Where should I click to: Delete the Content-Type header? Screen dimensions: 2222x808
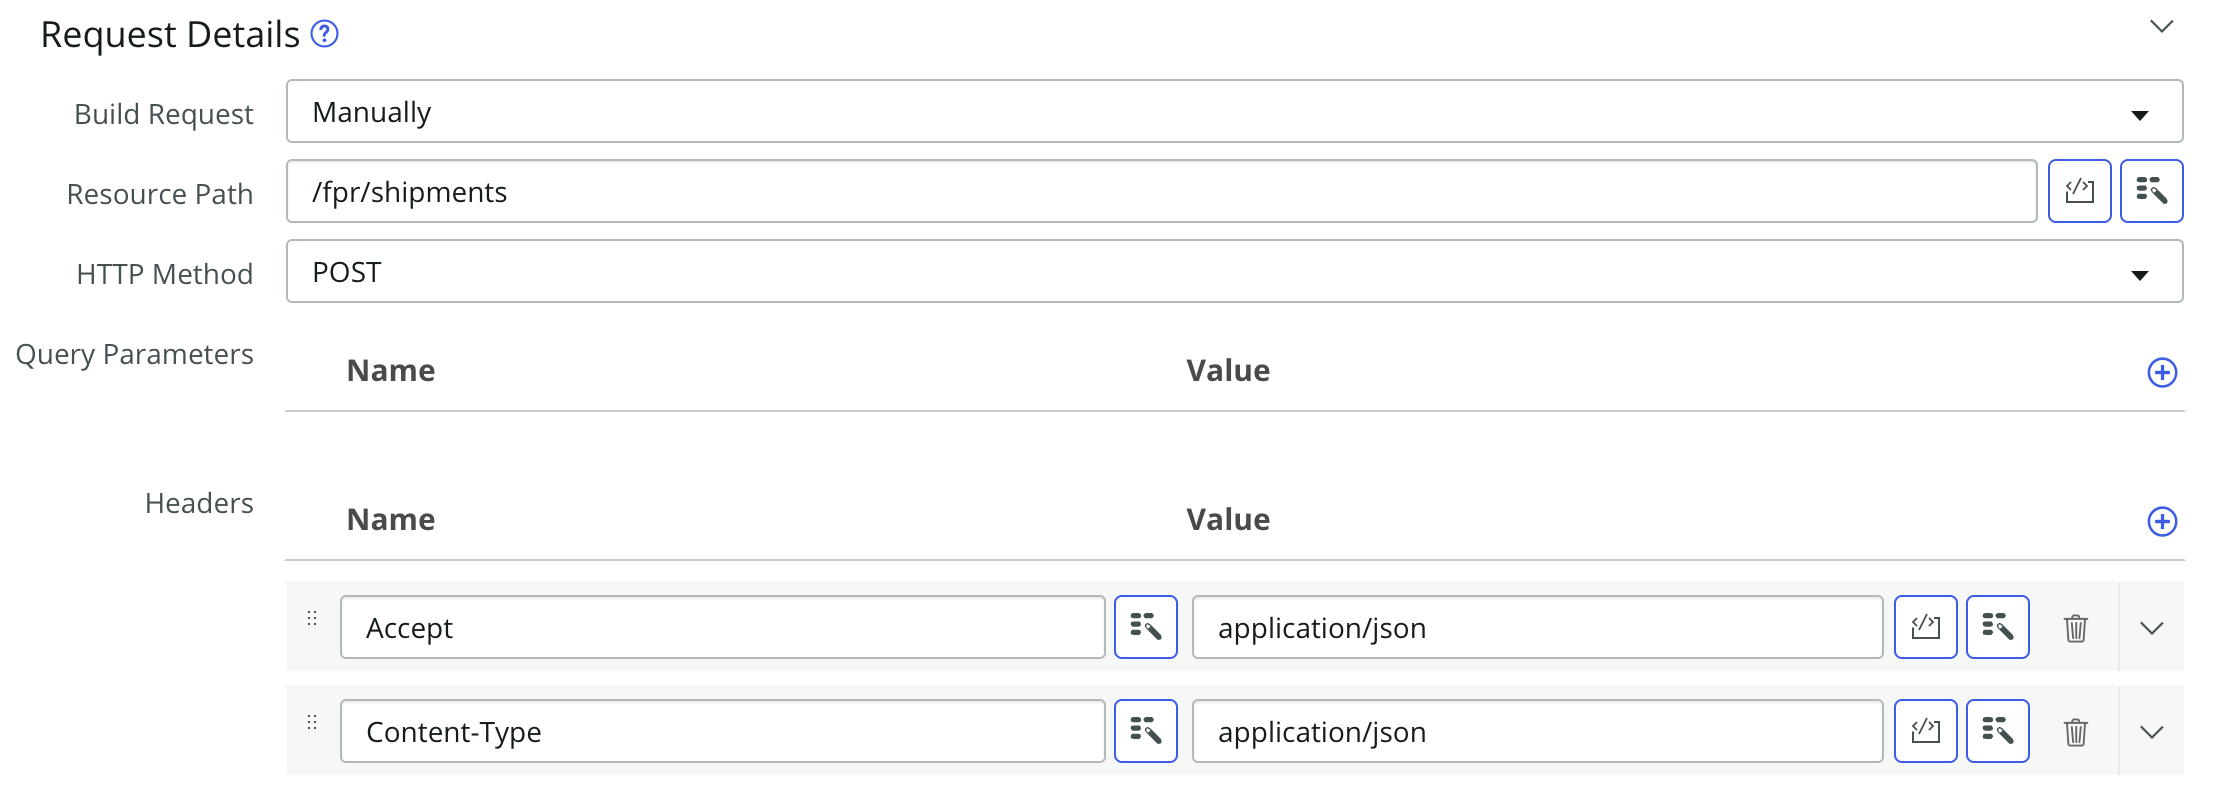[2076, 732]
